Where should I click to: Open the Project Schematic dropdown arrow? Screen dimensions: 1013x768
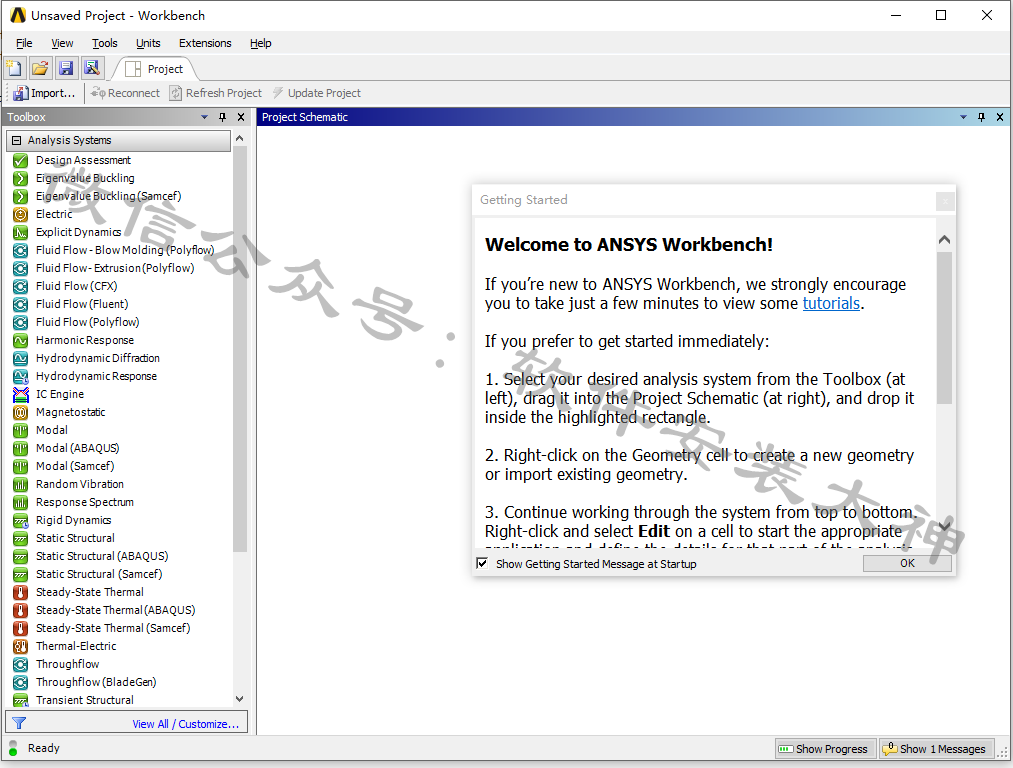click(963, 117)
